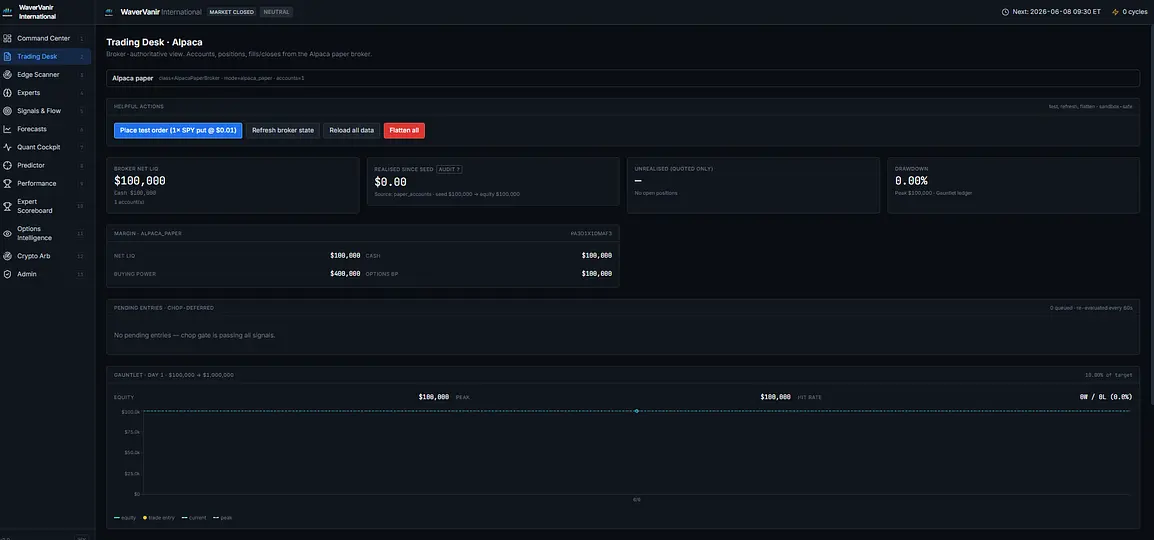Toggle the trade entry legend item
The width and height of the screenshot is (1154, 540).
tap(159, 518)
